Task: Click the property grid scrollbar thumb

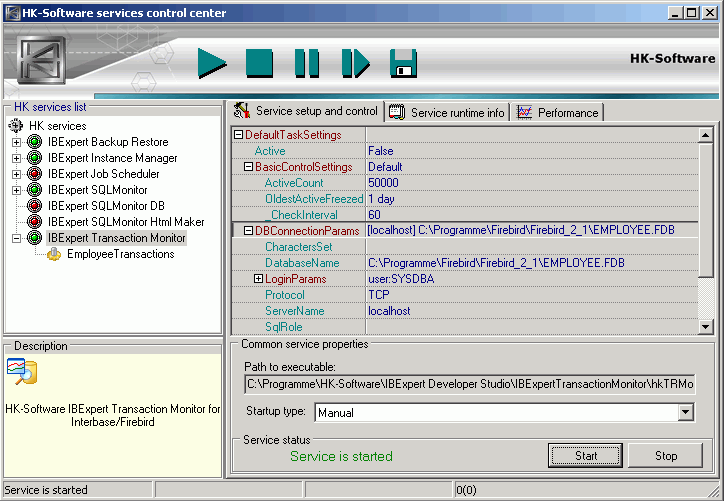Action: pyautogui.click(x=705, y=210)
